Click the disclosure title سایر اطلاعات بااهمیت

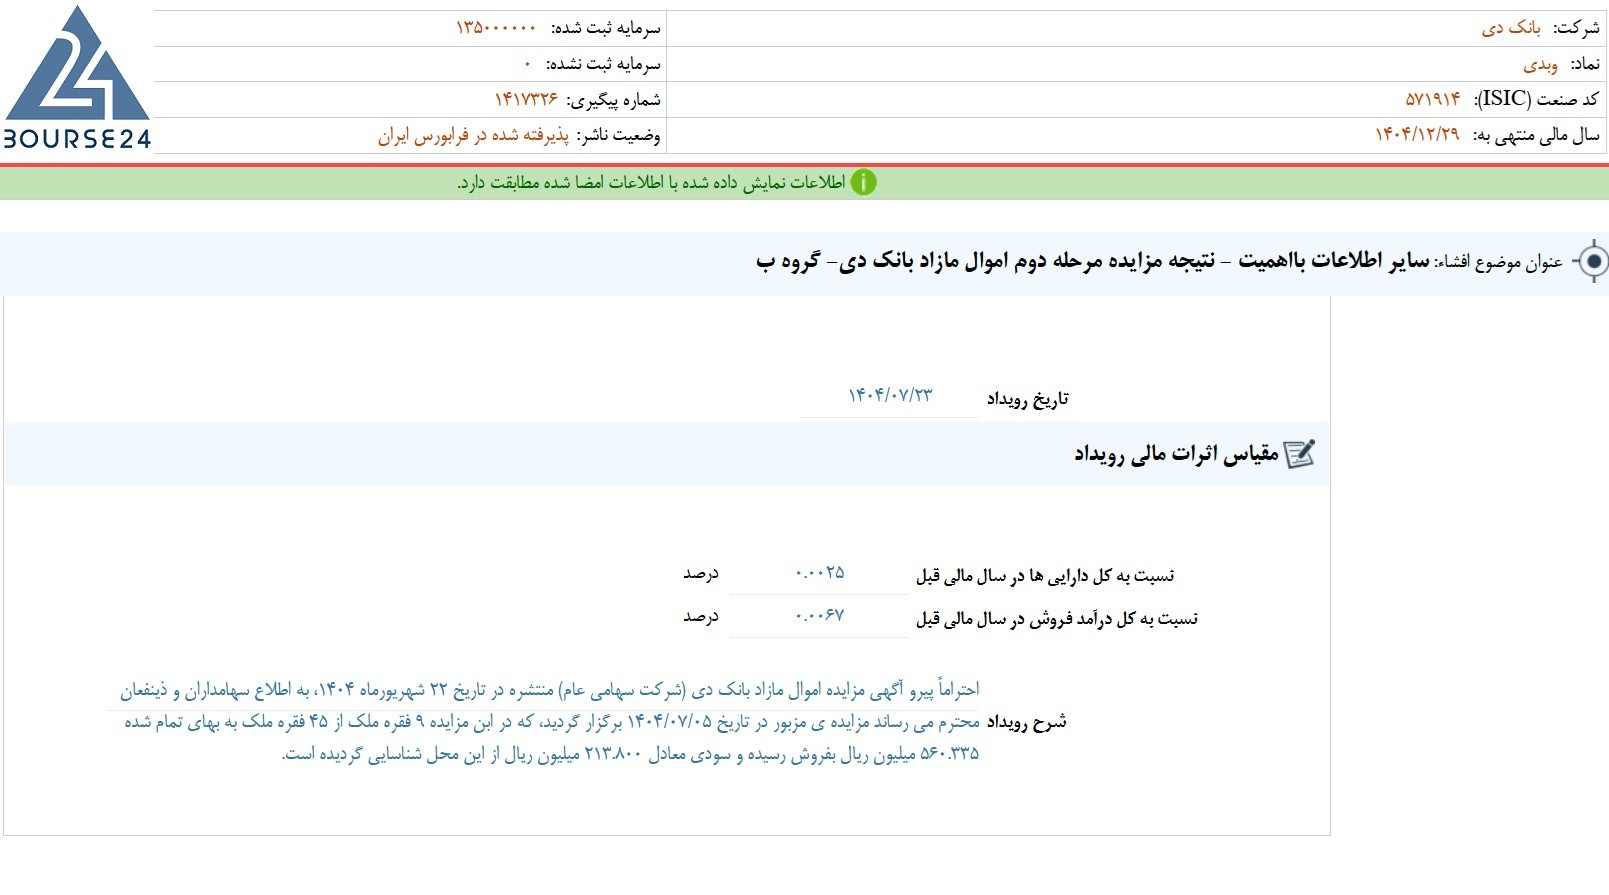point(1334,261)
